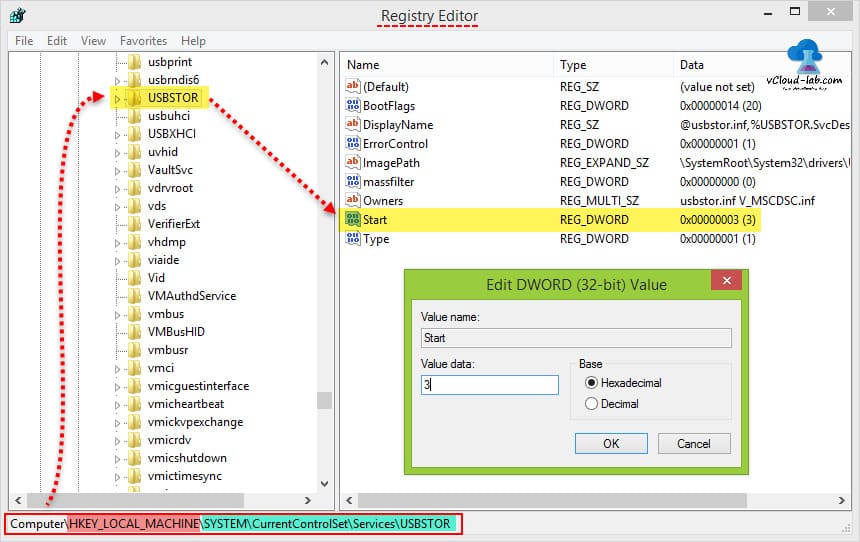This screenshot has width=860, height=542.
Task: Click the values pane horizontal scrollbar thumb
Action: [x=552, y=500]
